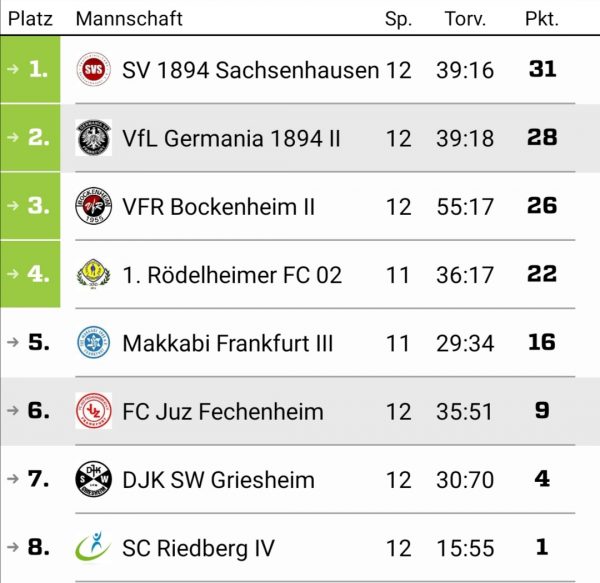The image size is (600, 583).
Task: Click the FC Juz Fechenheim red emblem
Action: click(x=93, y=410)
